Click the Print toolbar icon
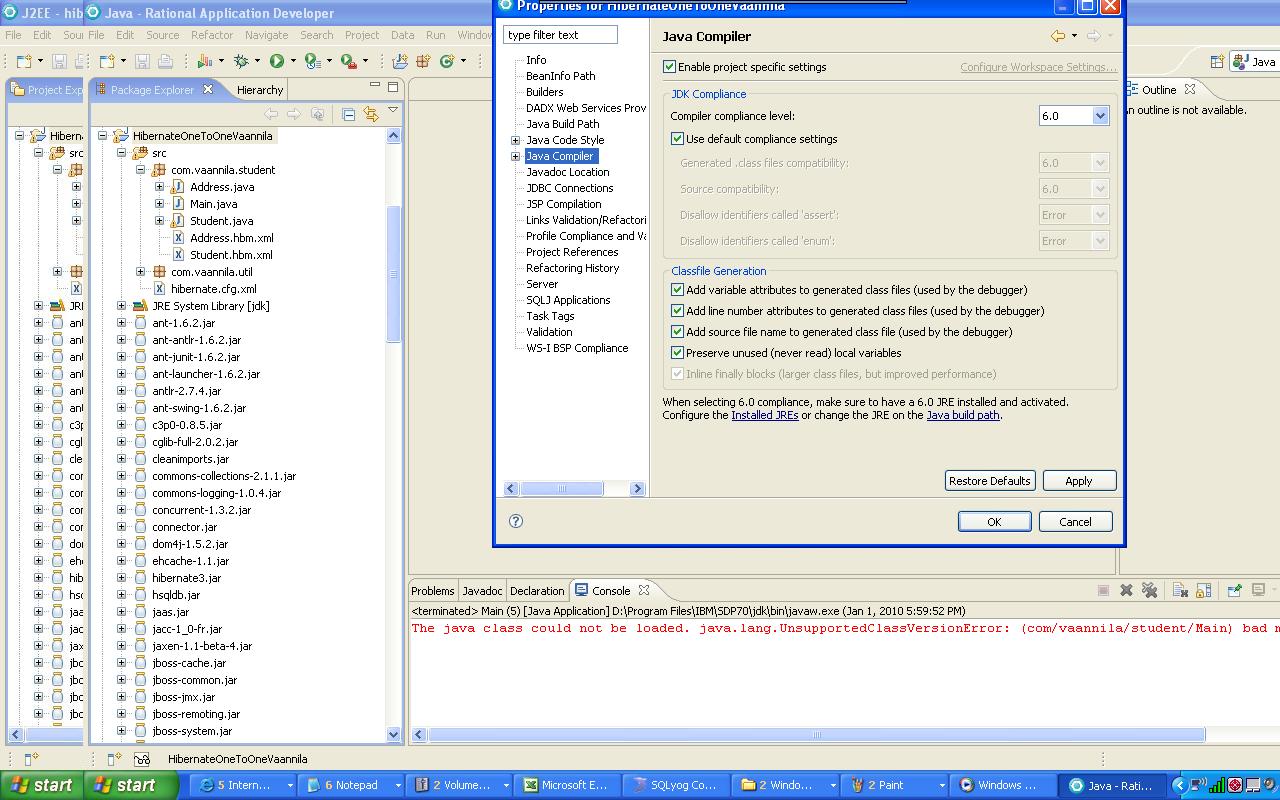This screenshot has height=800, width=1280. tap(165, 62)
